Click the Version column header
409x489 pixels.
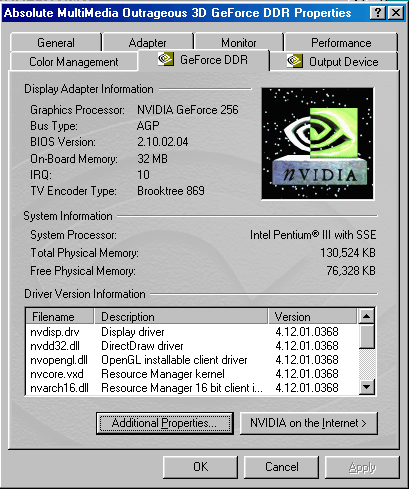click(x=313, y=316)
